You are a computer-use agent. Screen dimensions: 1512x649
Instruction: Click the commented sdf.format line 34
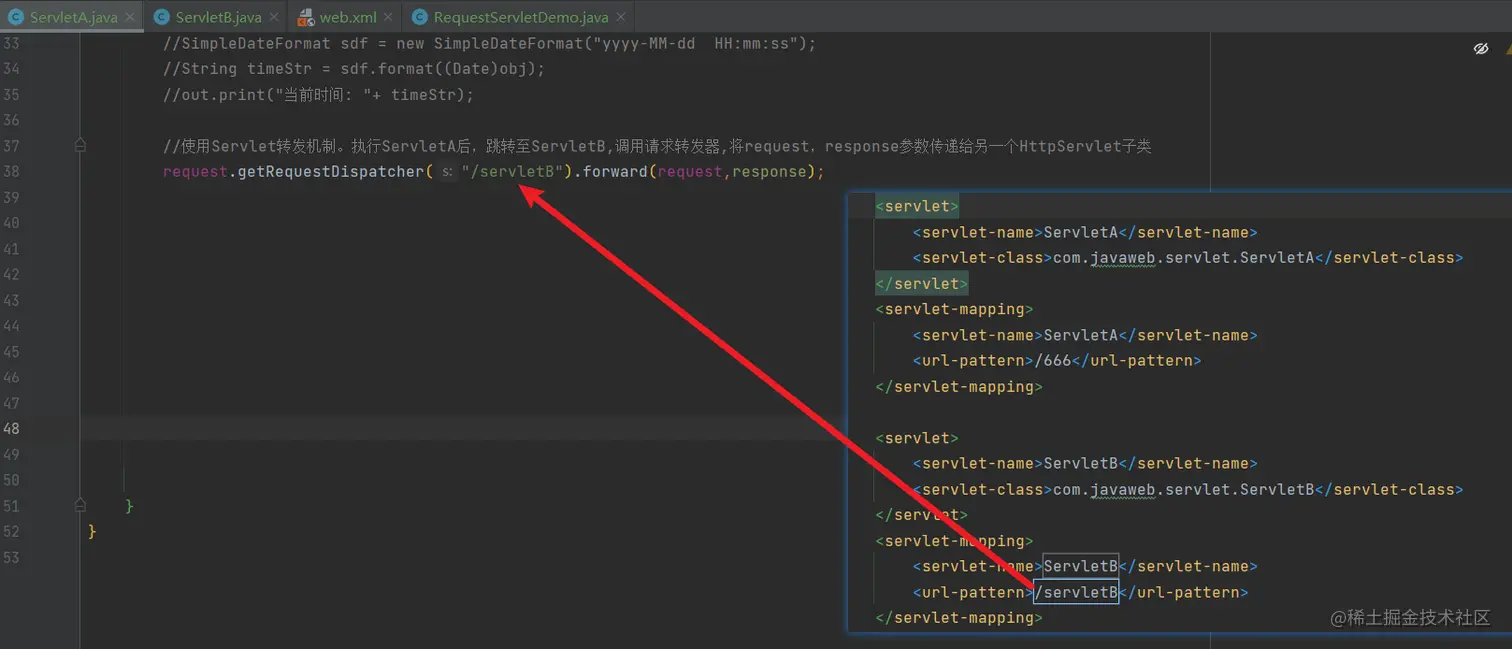354,69
